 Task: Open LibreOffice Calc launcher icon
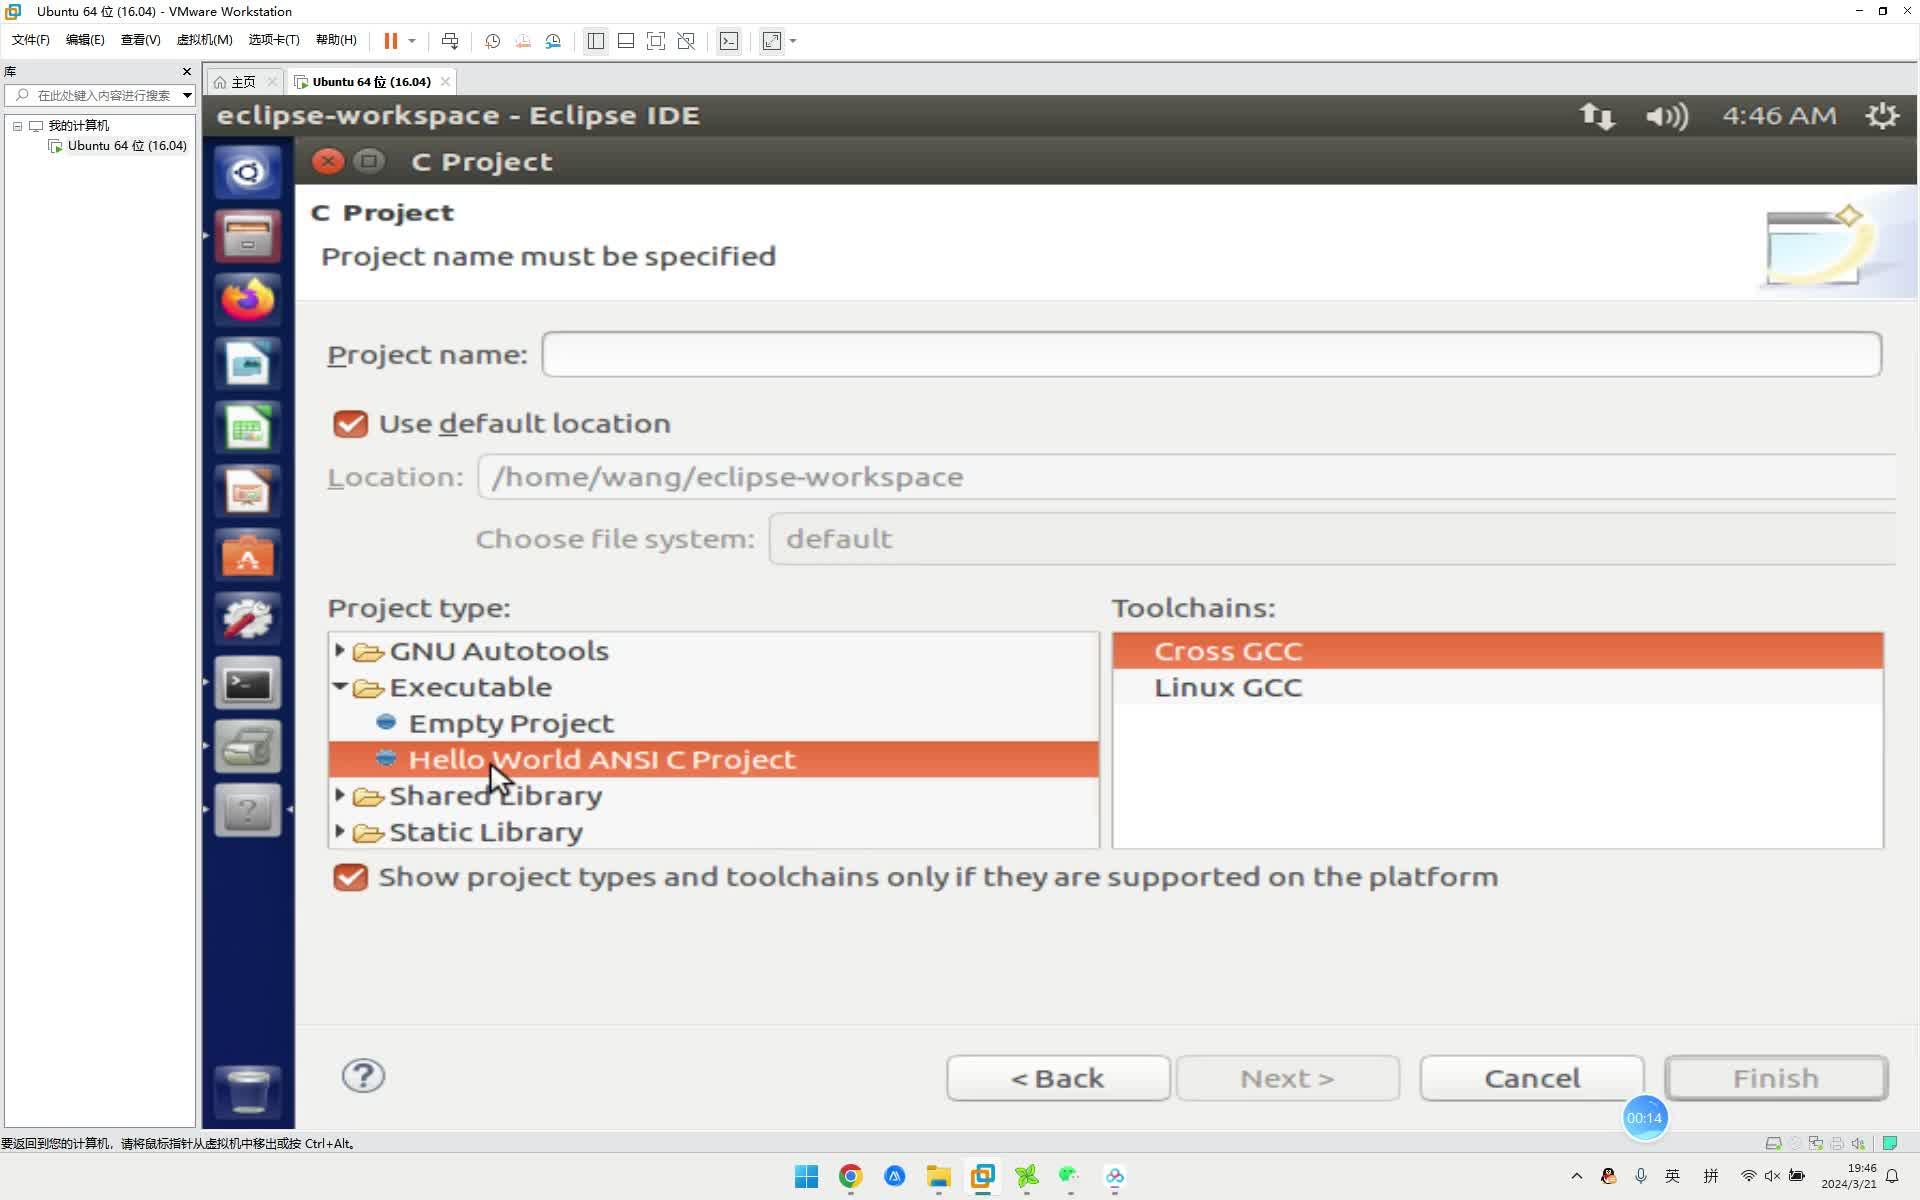(247, 428)
